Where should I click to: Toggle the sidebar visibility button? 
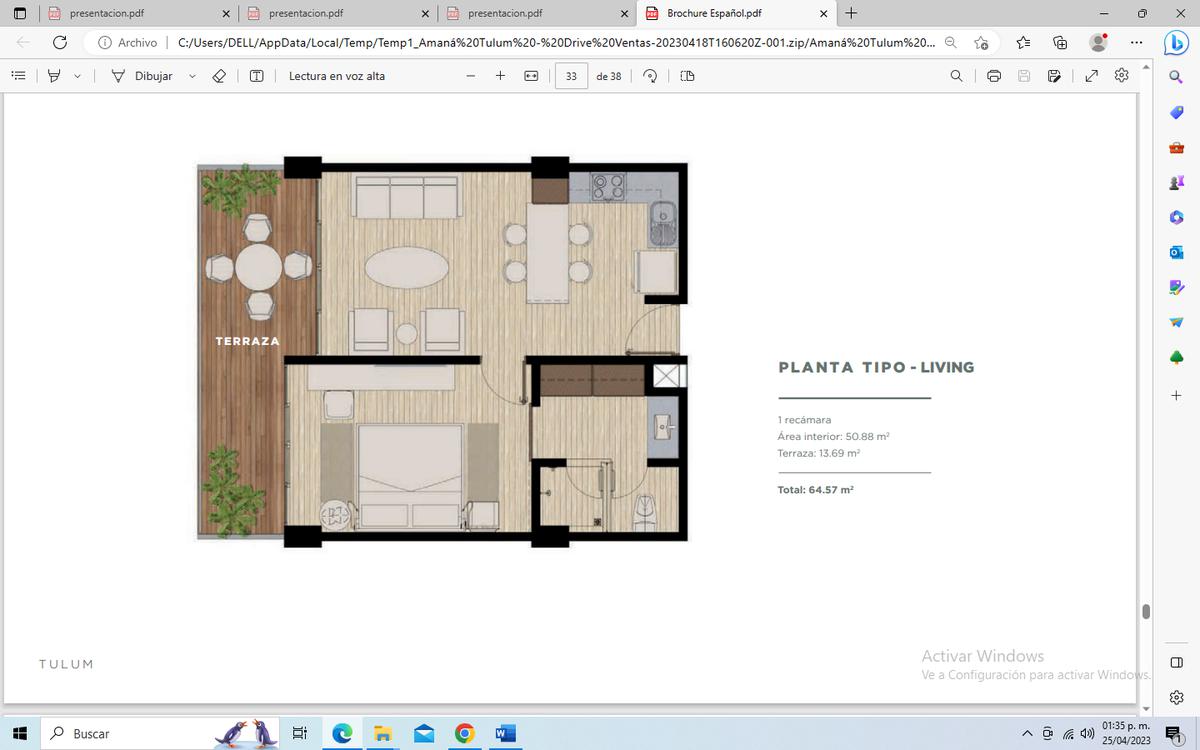point(1176,662)
